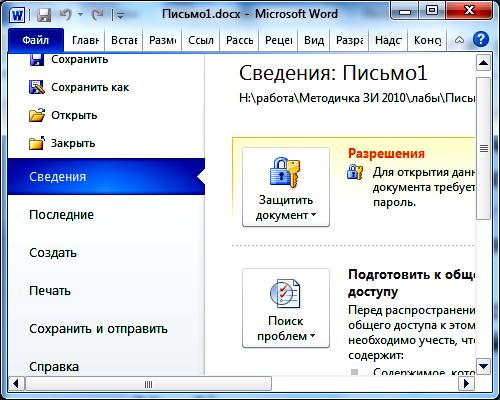Viewport: 500px width, 400px height.
Task: Collapse the ribbon with the caret icon
Action: tap(459, 40)
